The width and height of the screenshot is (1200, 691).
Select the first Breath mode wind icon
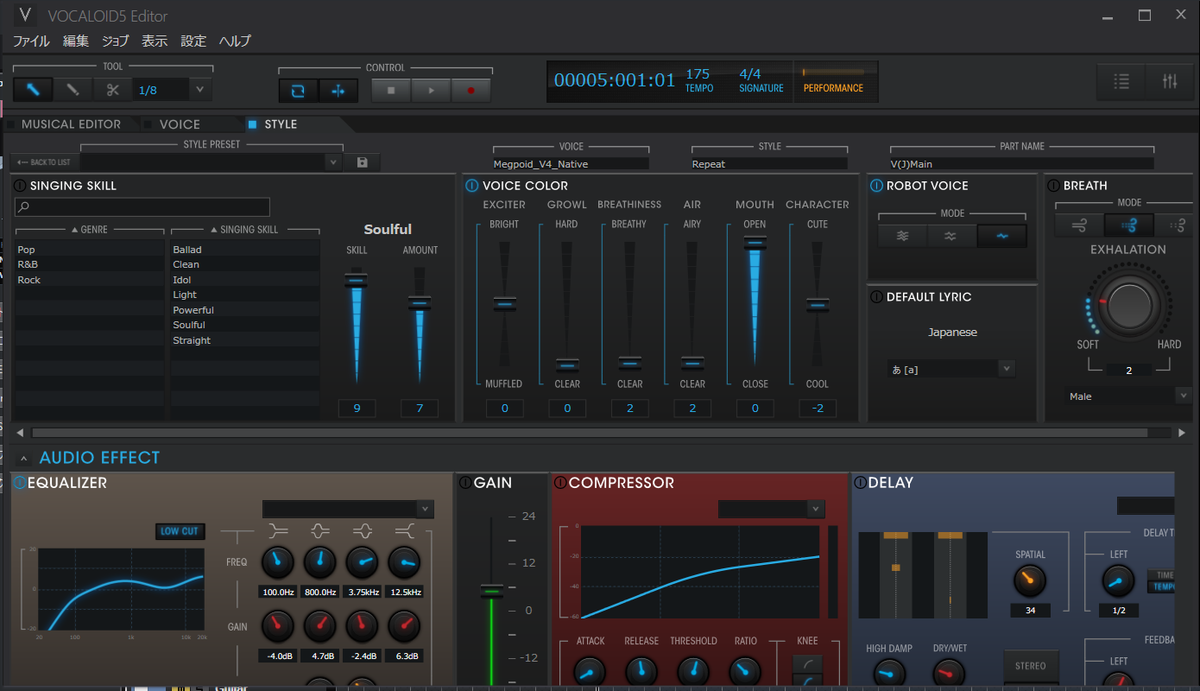click(1080, 225)
